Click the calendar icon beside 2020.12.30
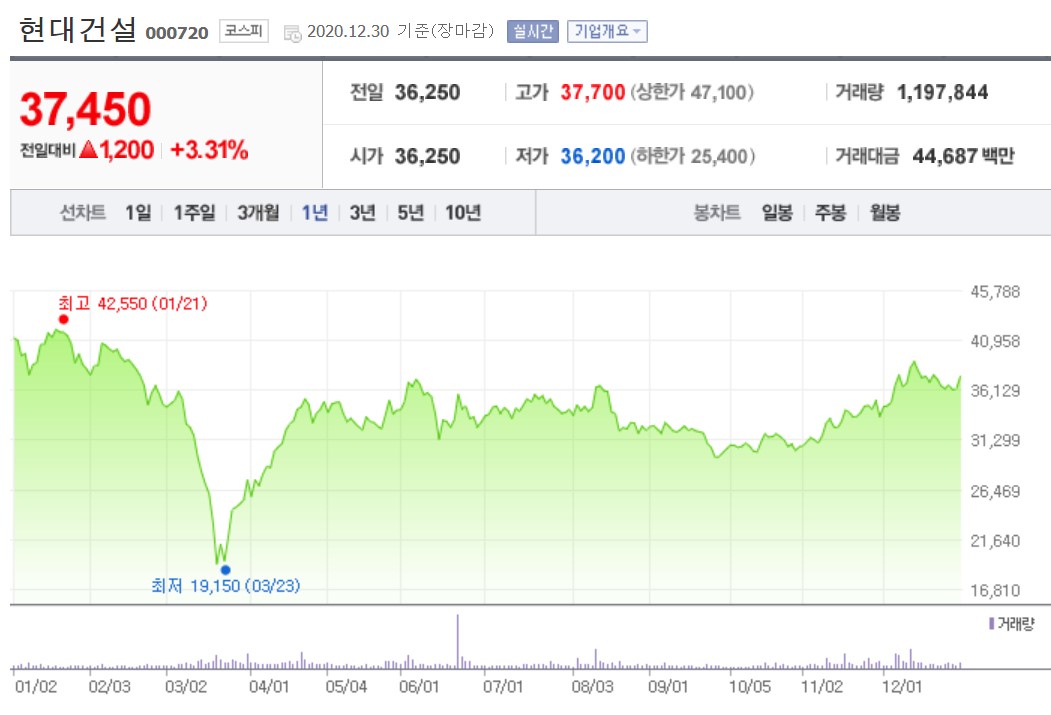 coord(292,33)
